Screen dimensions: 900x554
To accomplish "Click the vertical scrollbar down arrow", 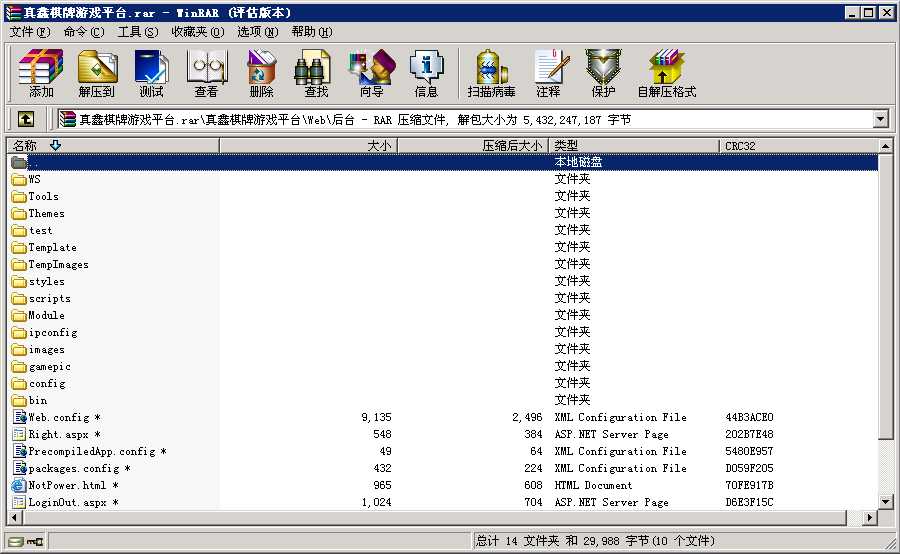I will [x=886, y=502].
